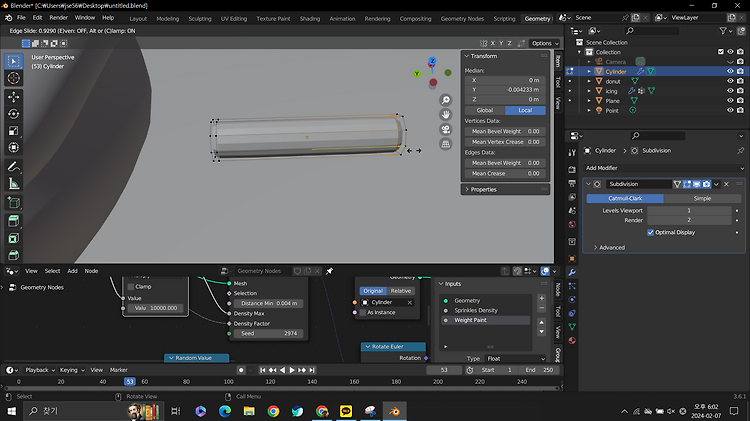Select the Annotate tool

(x=14, y=166)
